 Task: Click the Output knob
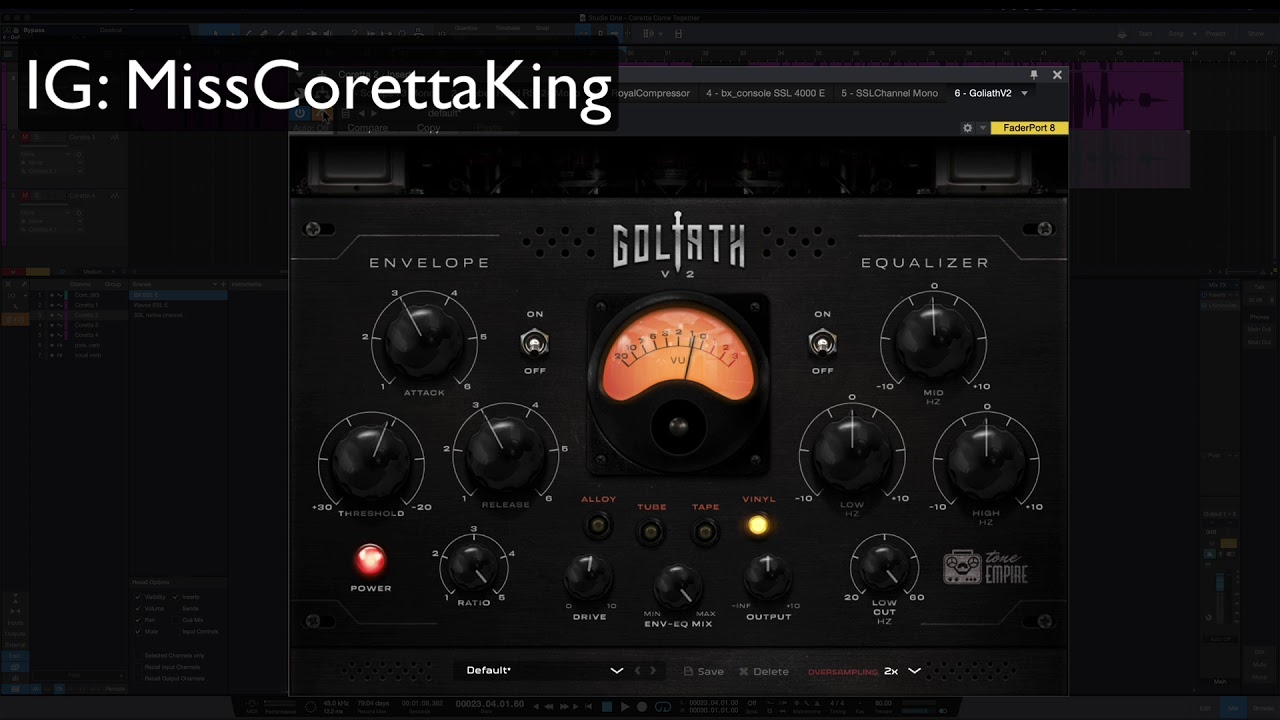(767, 577)
